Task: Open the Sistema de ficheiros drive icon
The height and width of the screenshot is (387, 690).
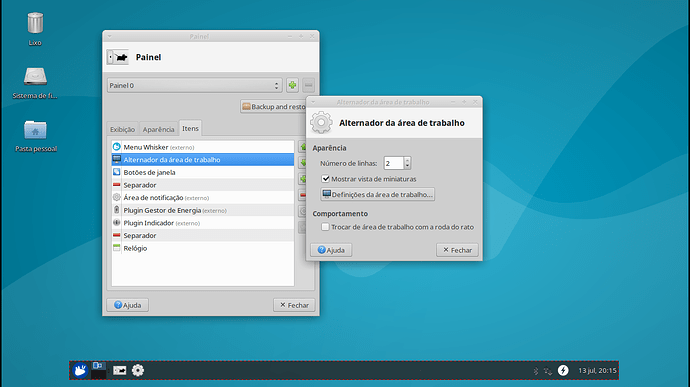Action: click(x=35, y=76)
